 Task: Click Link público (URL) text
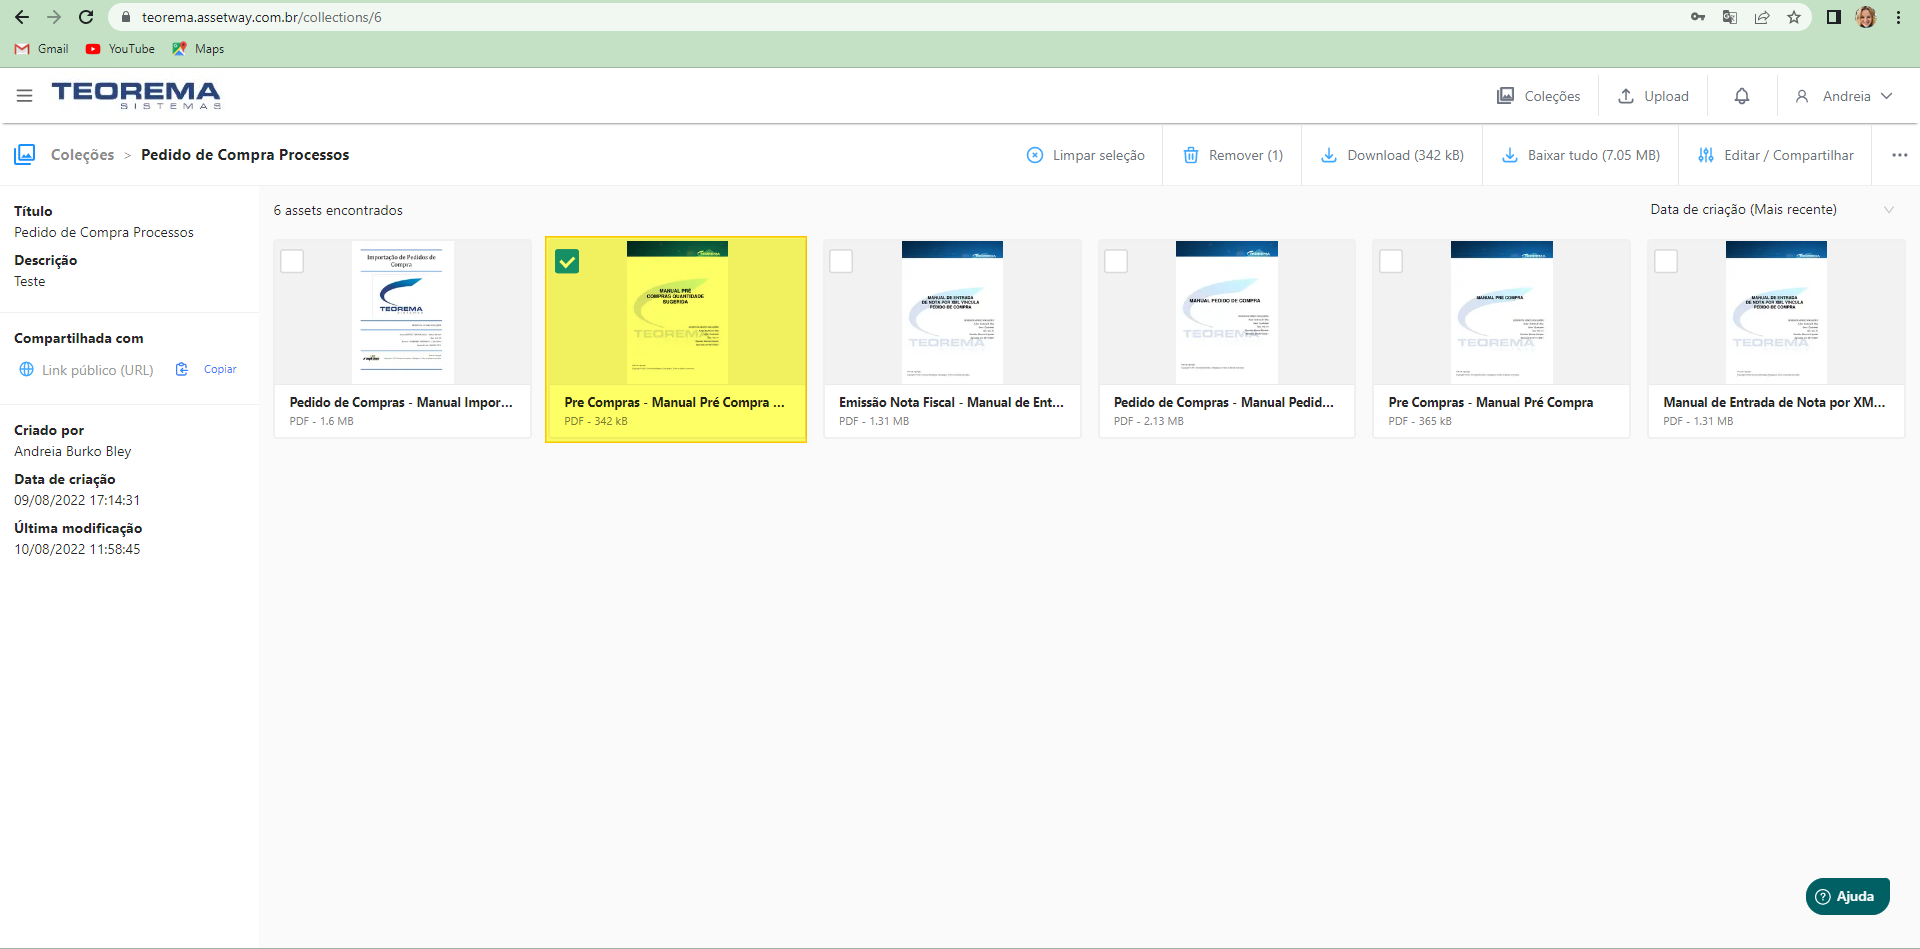98,370
